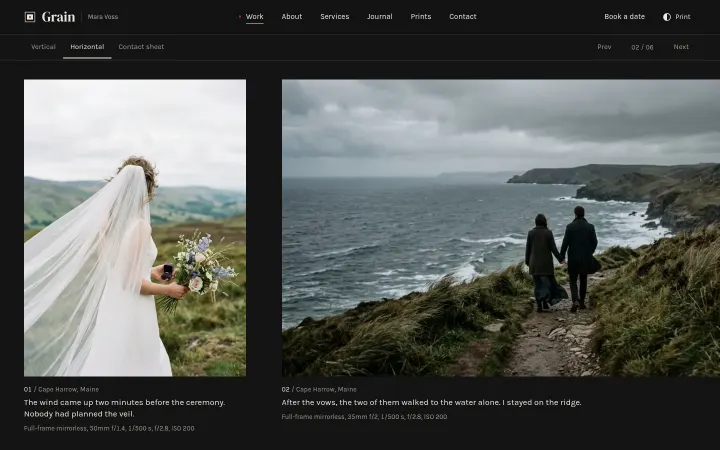Click the Book a date link
Screen dimensions: 720x450
[624, 17]
